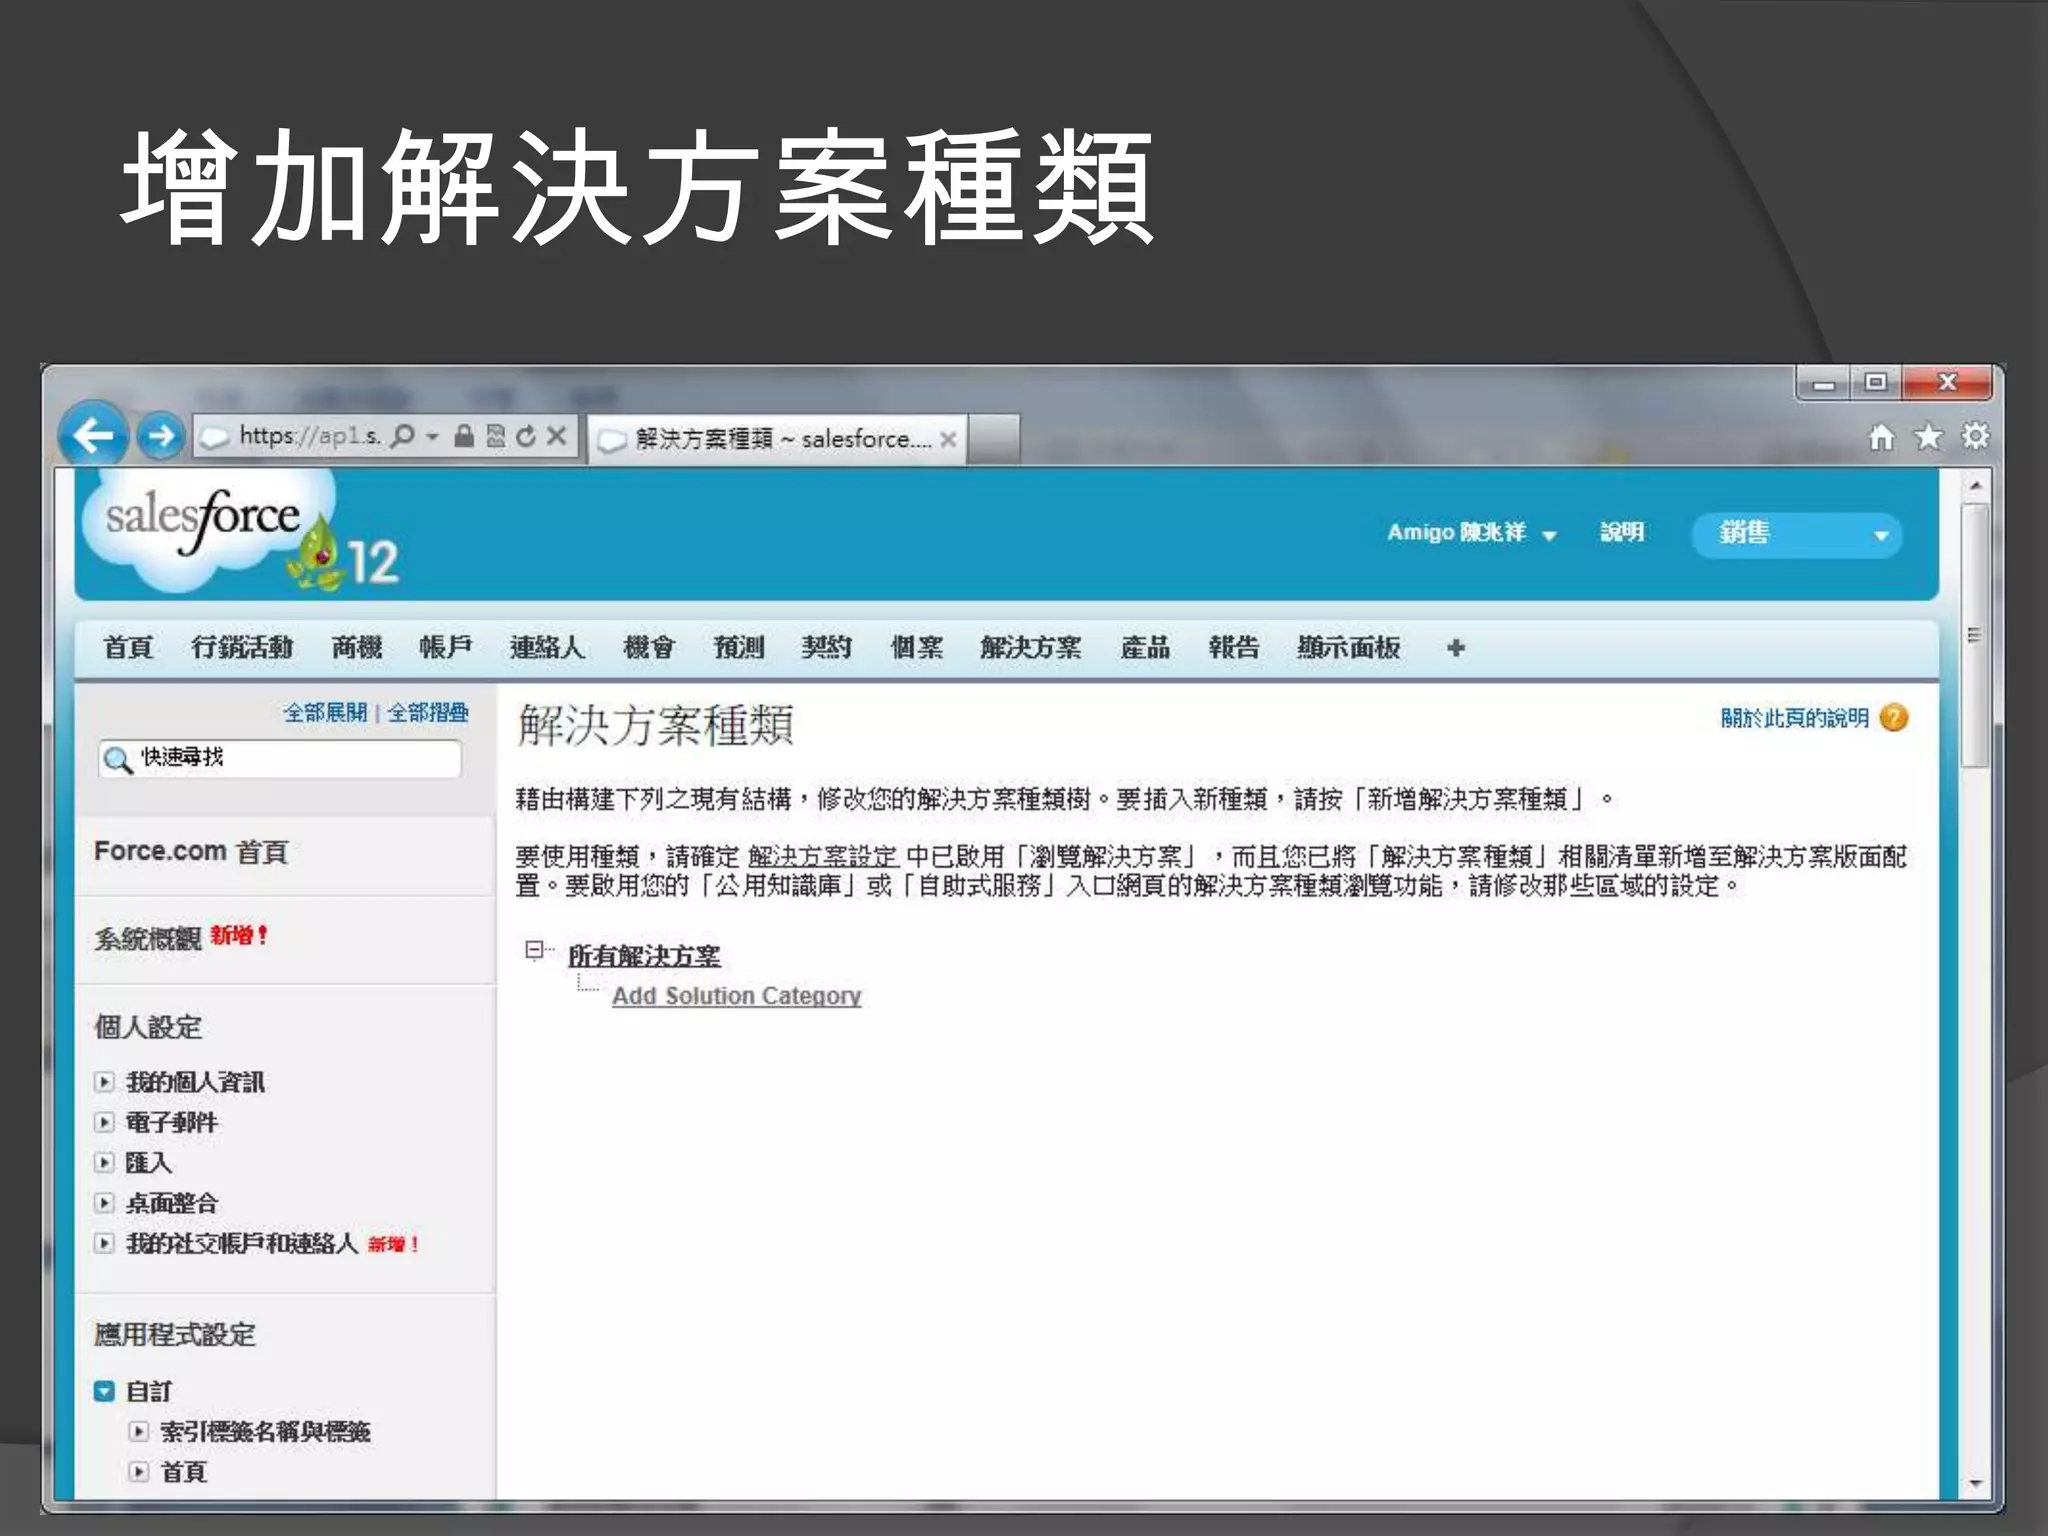Open a new blank browser tab
The height and width of the screenshot is (1536, 2048).
[993, 439]
